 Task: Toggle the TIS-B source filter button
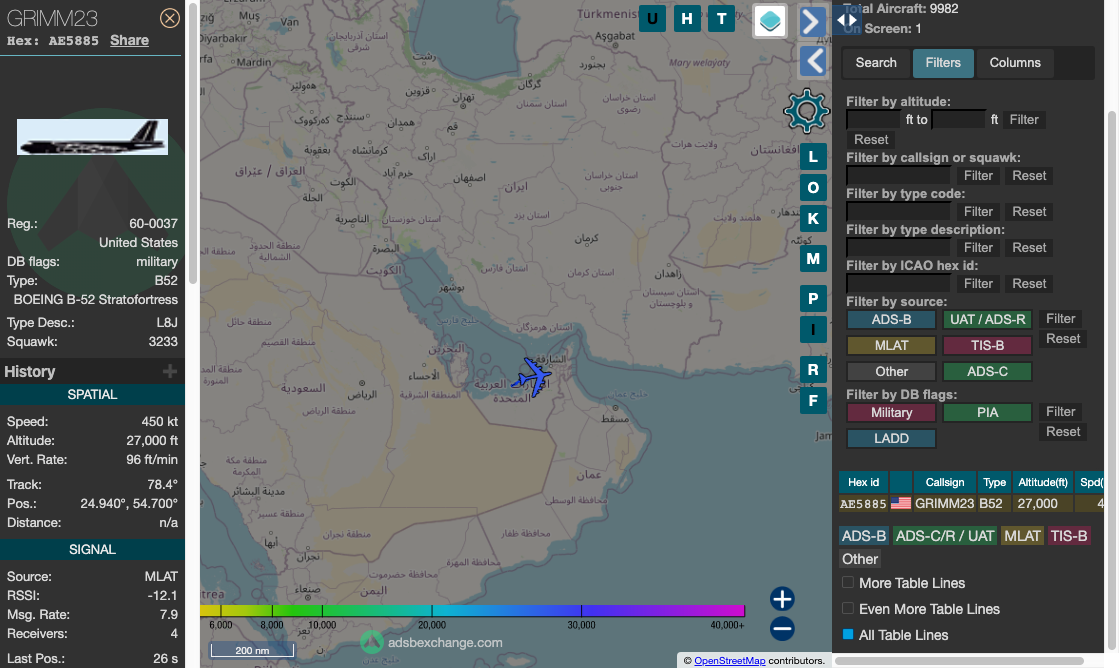pos(987,345)
